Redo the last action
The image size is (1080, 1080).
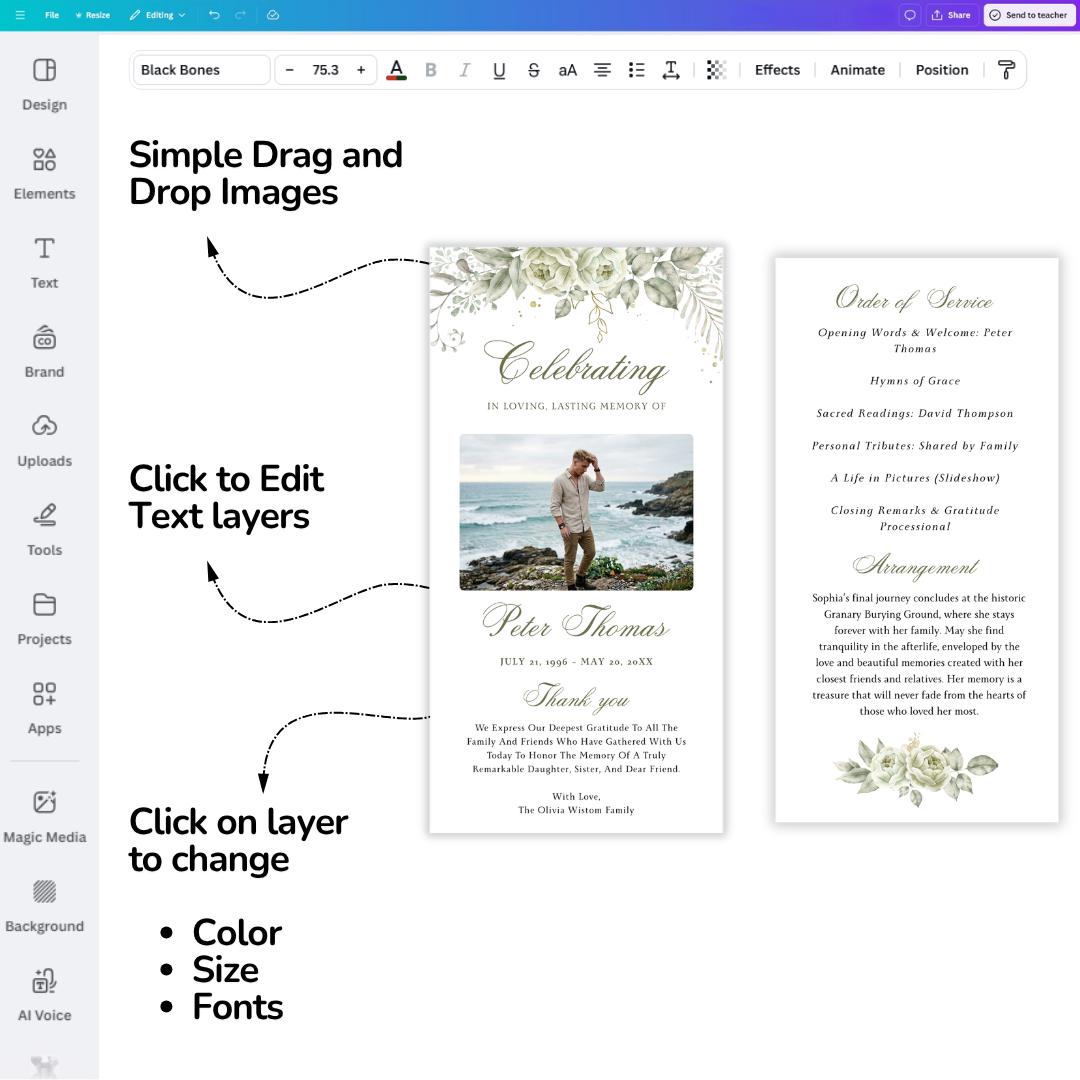[x=240, y=15]
